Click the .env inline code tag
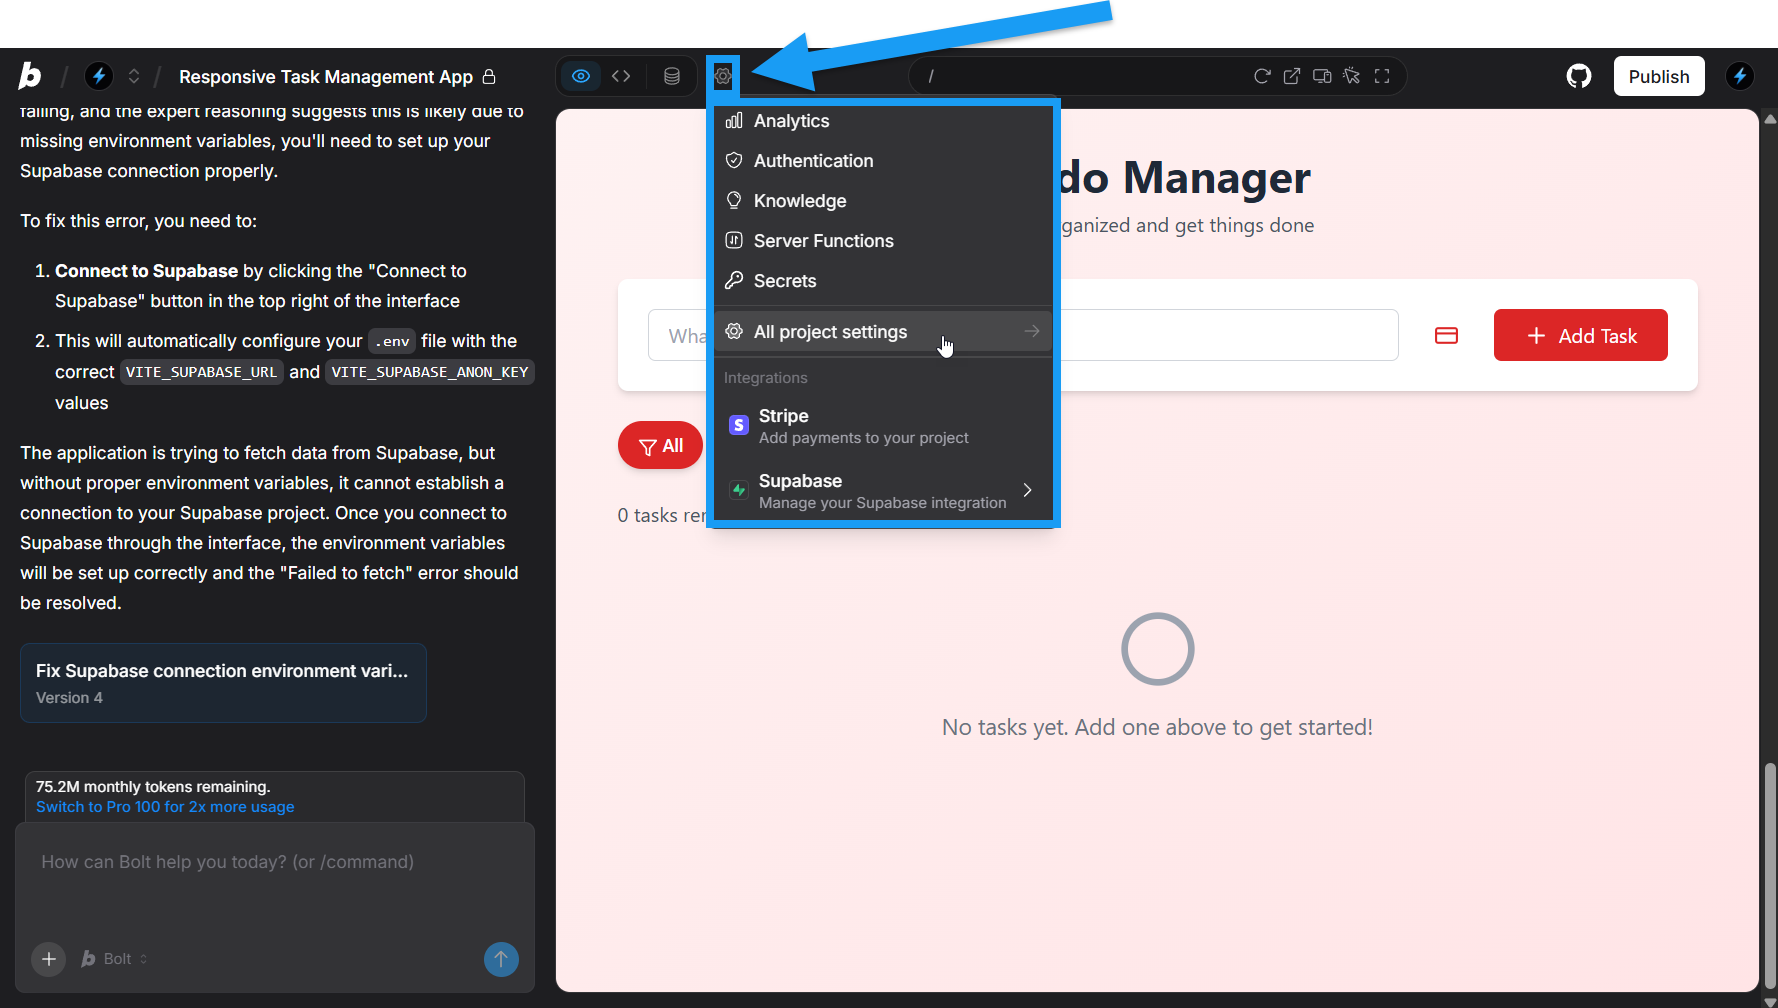This screenshot has width=1778, height=1008. click(392, 341)
